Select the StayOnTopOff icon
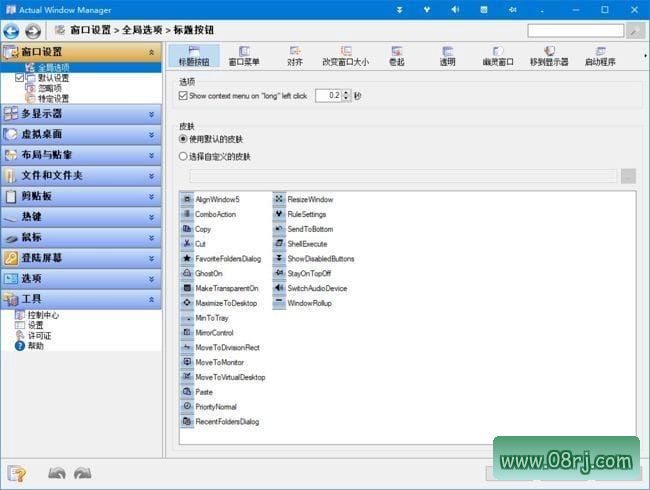650x490 pixels. tap(279, 273)
